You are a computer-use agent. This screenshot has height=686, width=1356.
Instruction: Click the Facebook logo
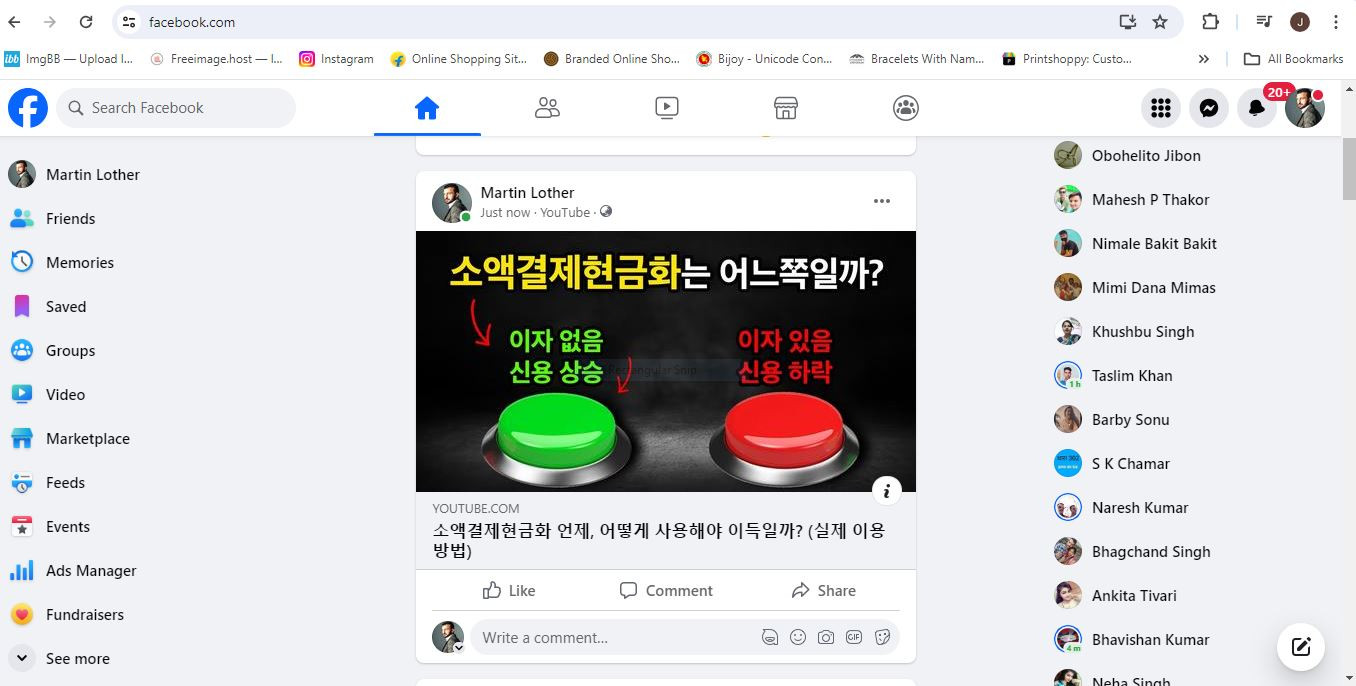click(28, 108)
